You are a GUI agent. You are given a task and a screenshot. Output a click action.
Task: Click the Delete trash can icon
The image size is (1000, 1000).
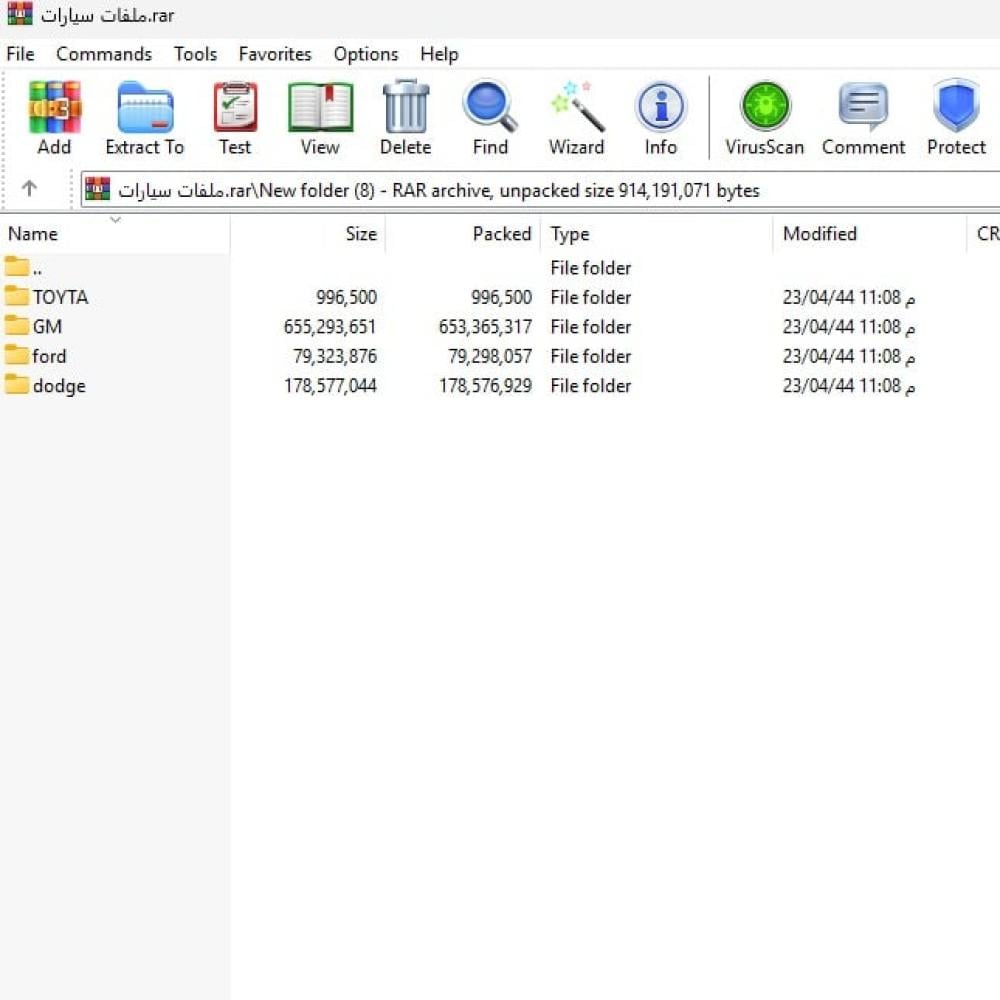pyautogui.click(x=405, y=108)
